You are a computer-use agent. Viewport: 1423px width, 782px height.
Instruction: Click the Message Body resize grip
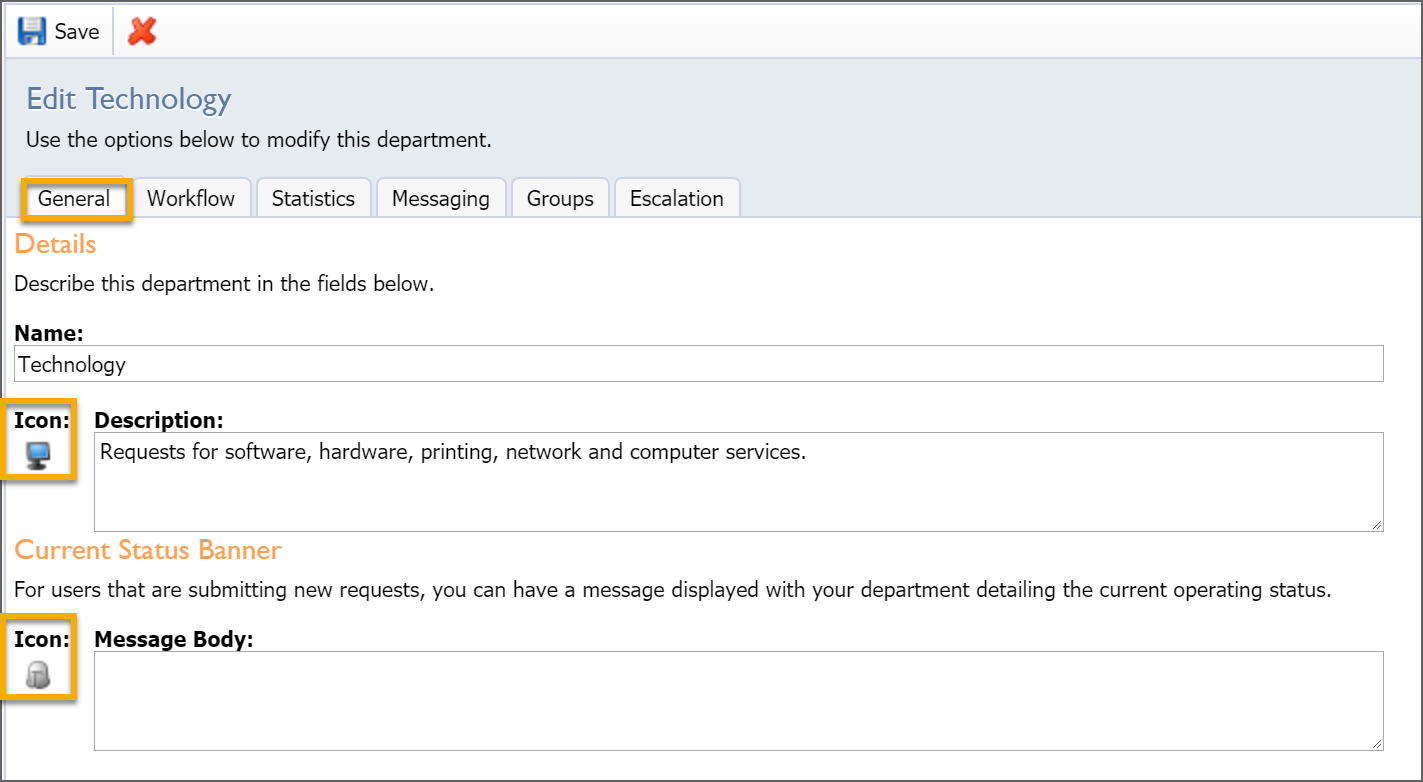coord(1376,743)
